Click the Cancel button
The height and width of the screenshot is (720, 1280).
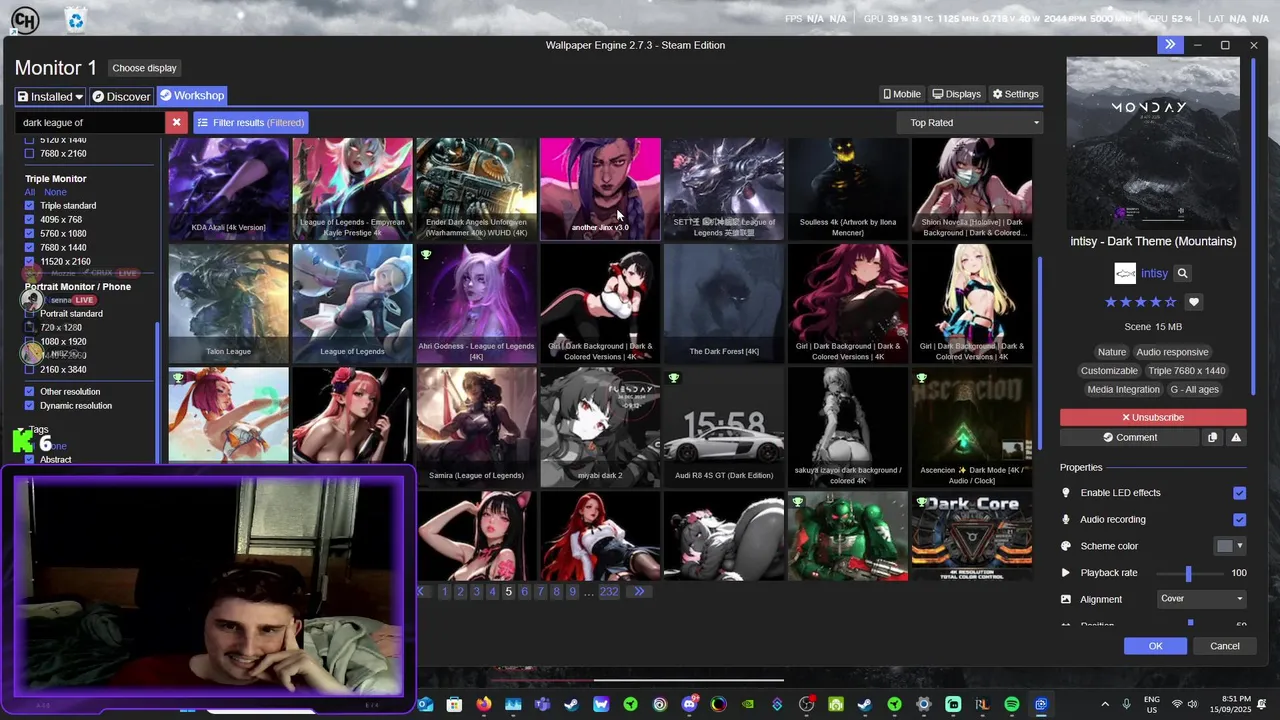1225,646
